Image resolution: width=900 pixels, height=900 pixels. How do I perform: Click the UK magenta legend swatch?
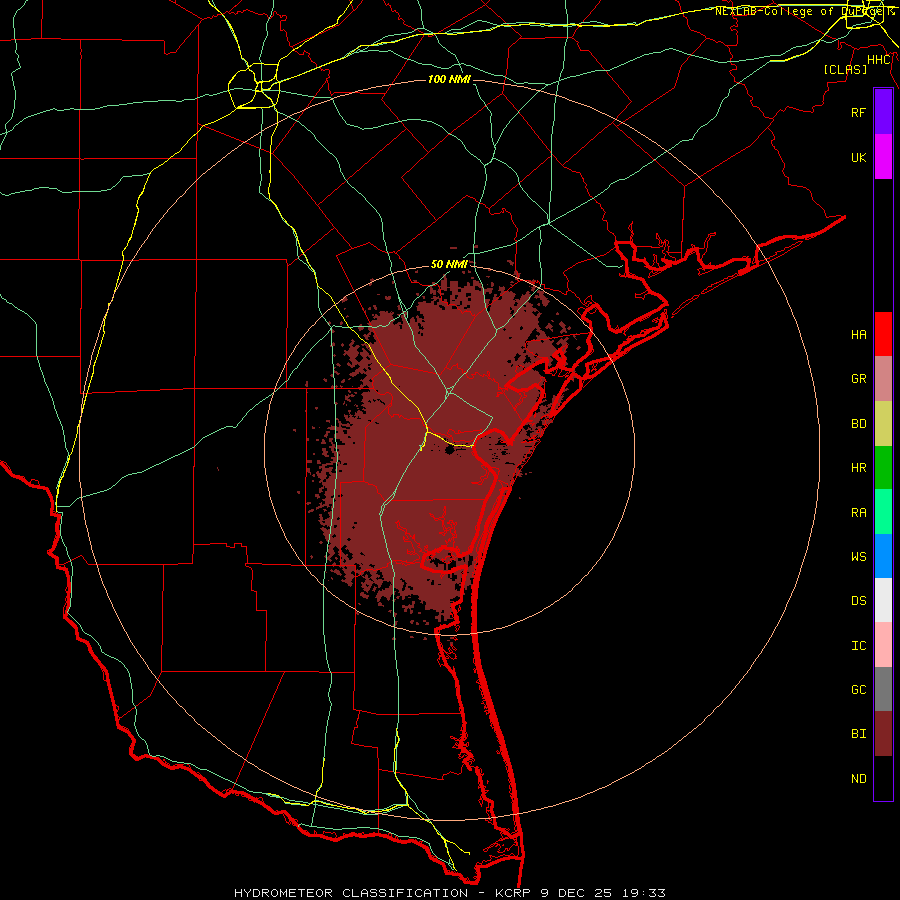point(883,157)
